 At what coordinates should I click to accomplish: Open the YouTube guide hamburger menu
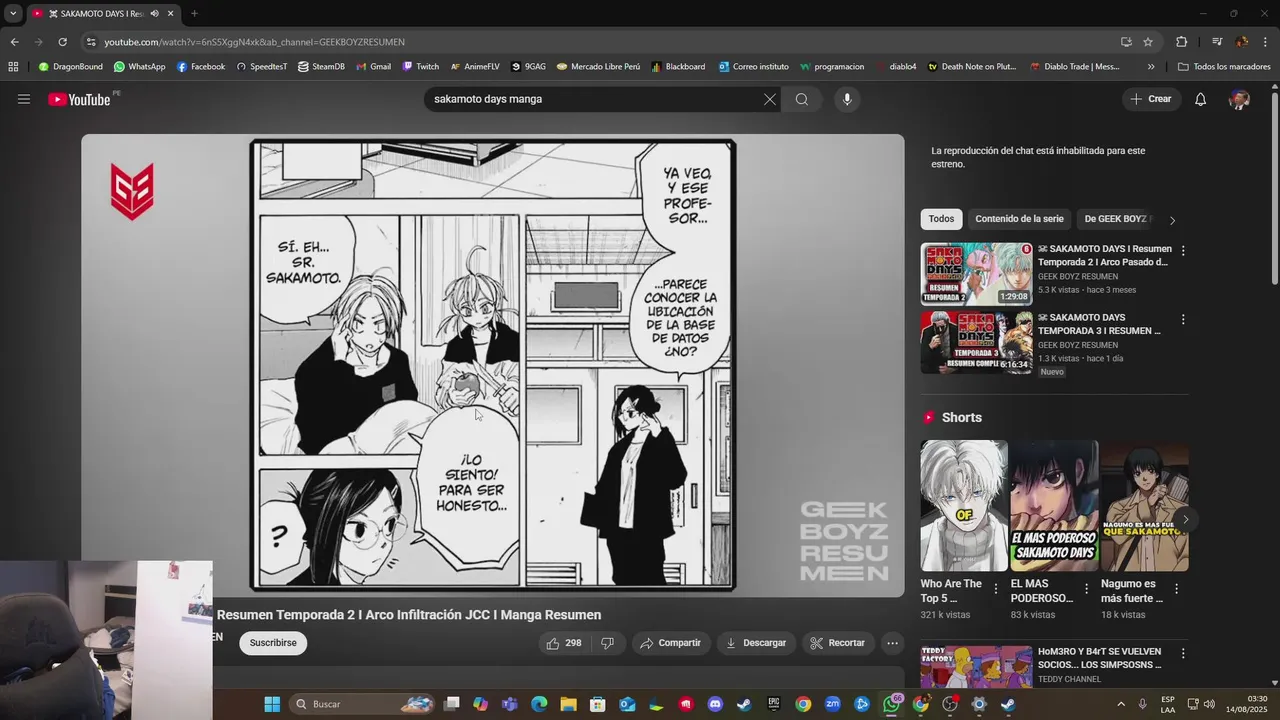pyautogui.click(x=24, y=99)
